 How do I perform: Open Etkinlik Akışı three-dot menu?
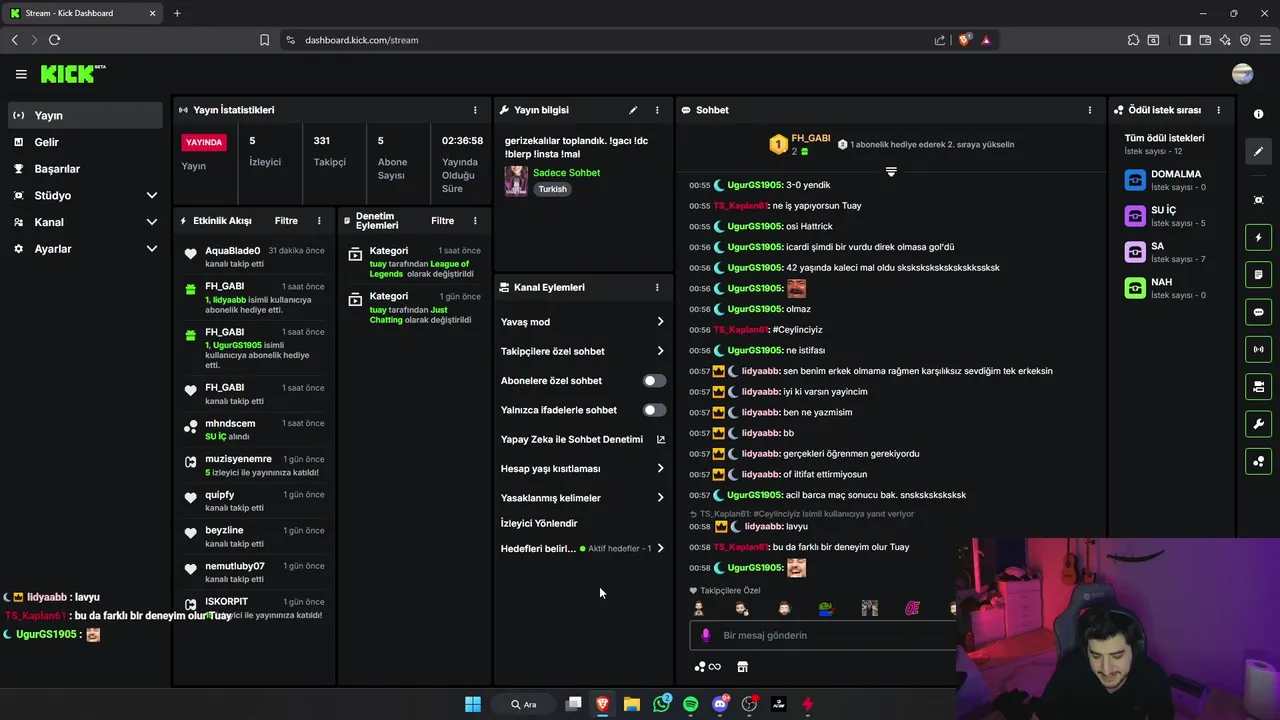click(319, 221)
